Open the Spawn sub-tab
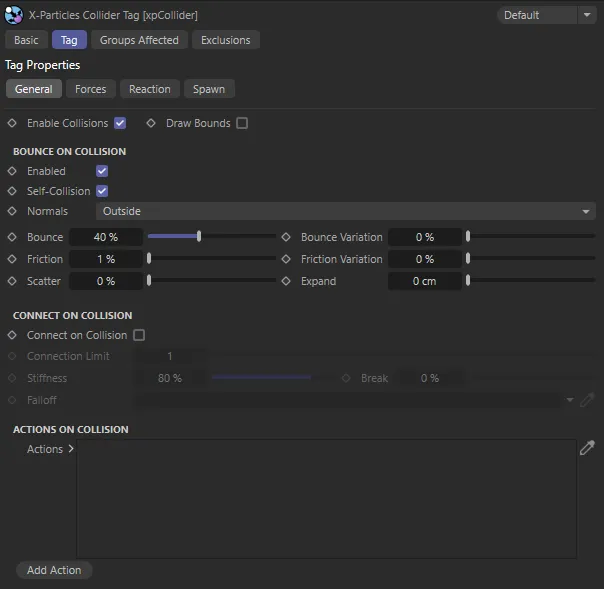The image size is (604, 589). pyautogui.click(x=208, y=89)
